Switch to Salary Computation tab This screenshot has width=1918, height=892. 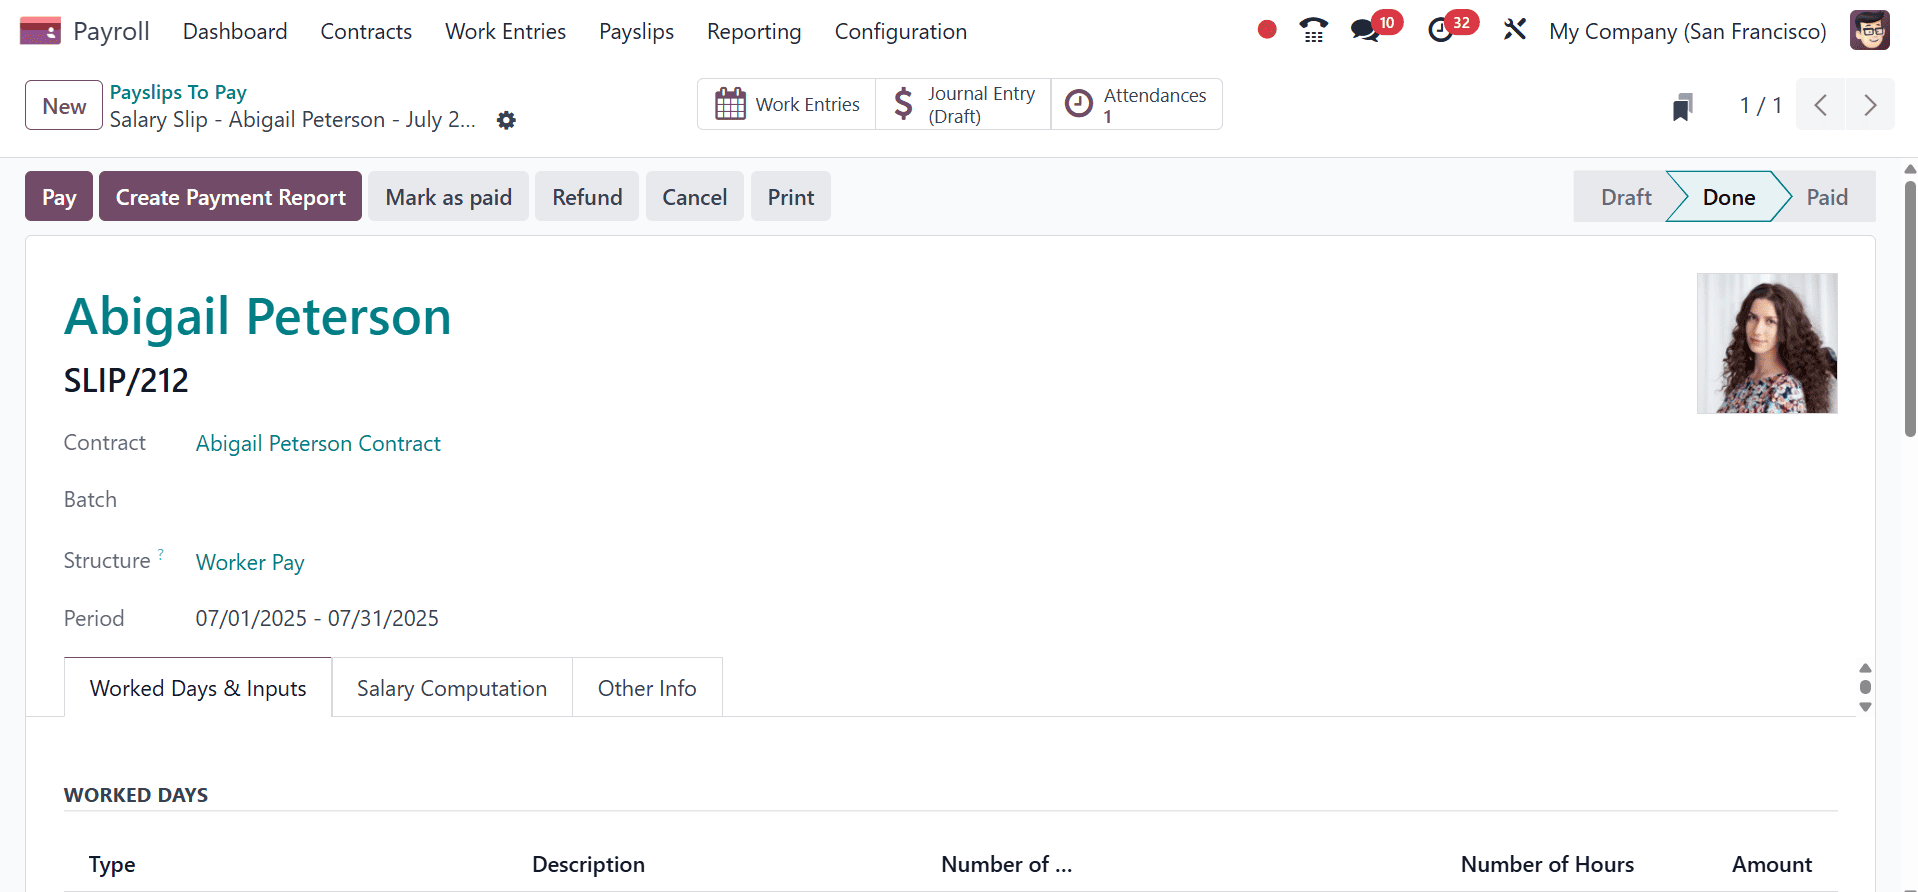pos(452,688)
